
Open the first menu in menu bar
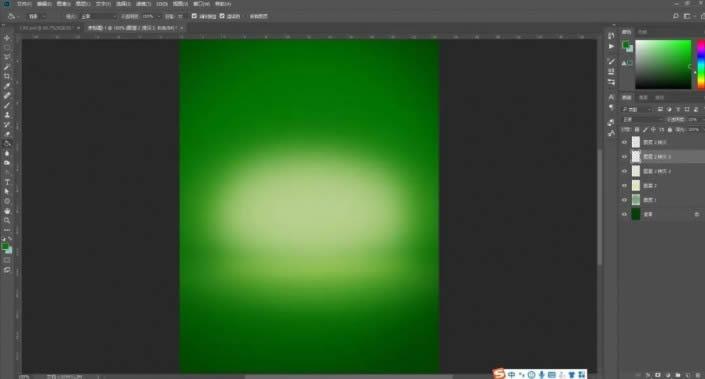coord(24,4)
